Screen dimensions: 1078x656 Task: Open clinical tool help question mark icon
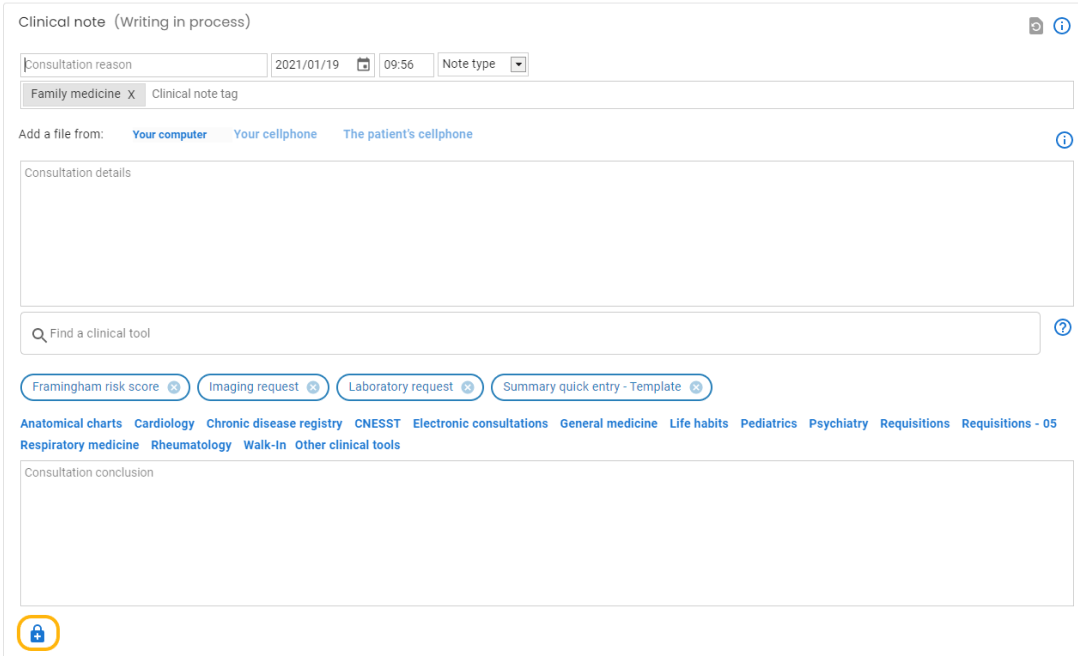[x=1062, y=327]
